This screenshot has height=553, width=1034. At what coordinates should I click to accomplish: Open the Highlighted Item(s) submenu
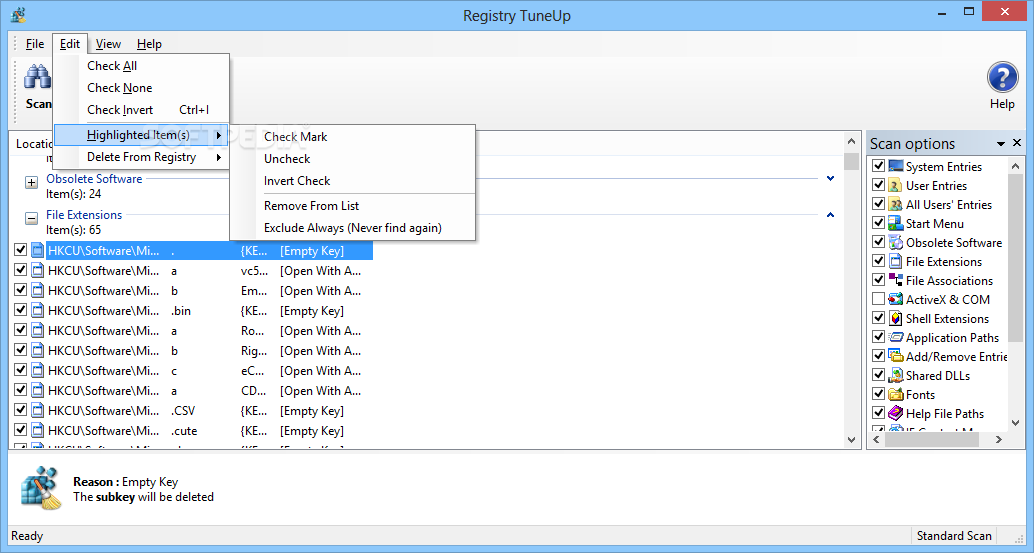pos(141,135)
